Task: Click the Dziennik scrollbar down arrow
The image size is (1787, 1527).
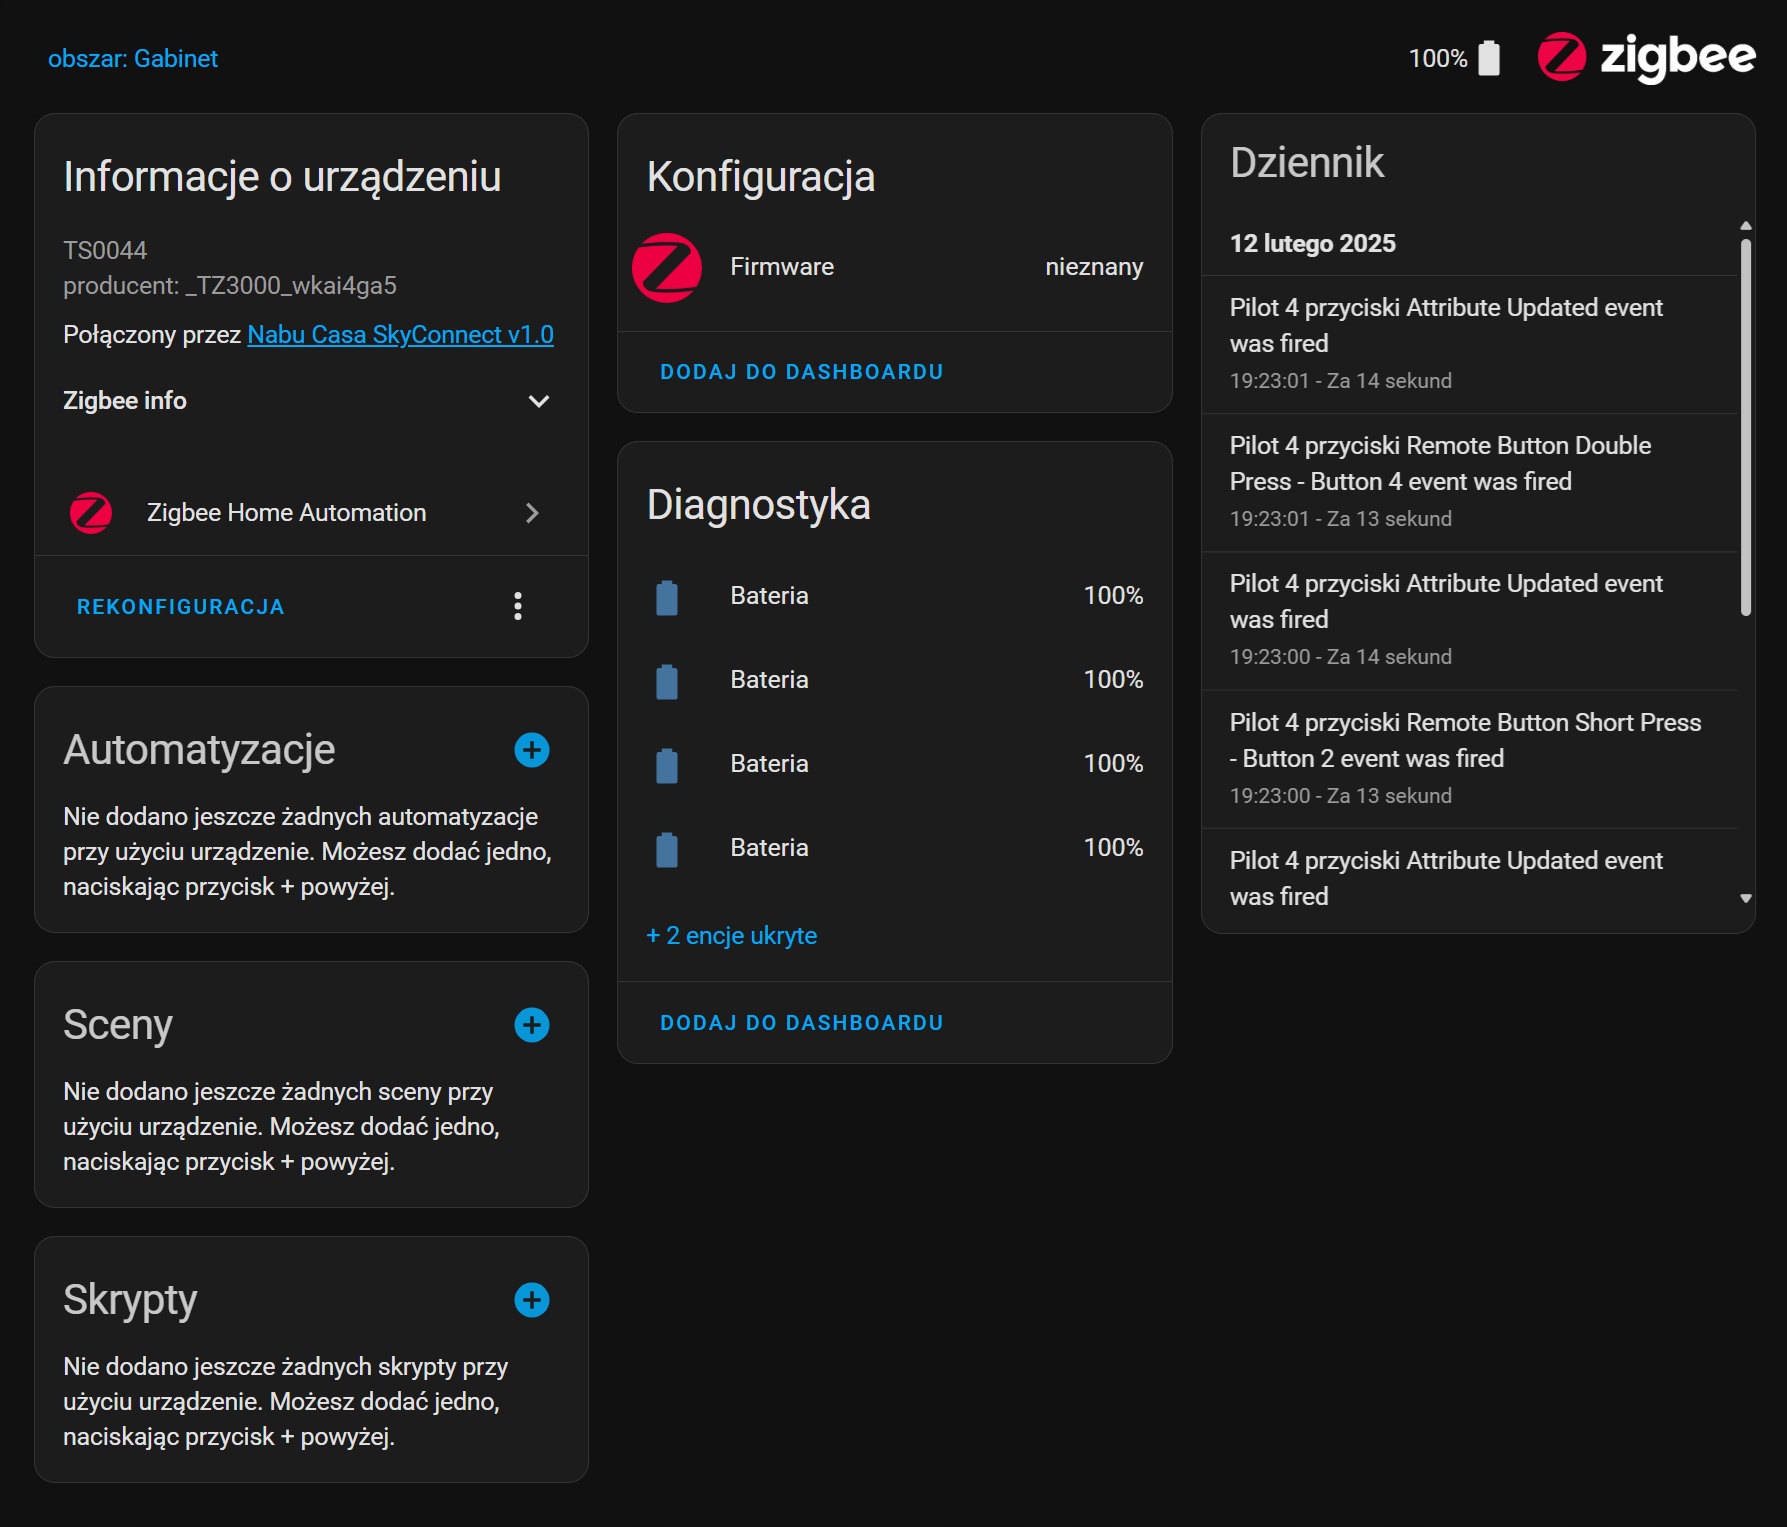Action: (x=1746, y=898)
